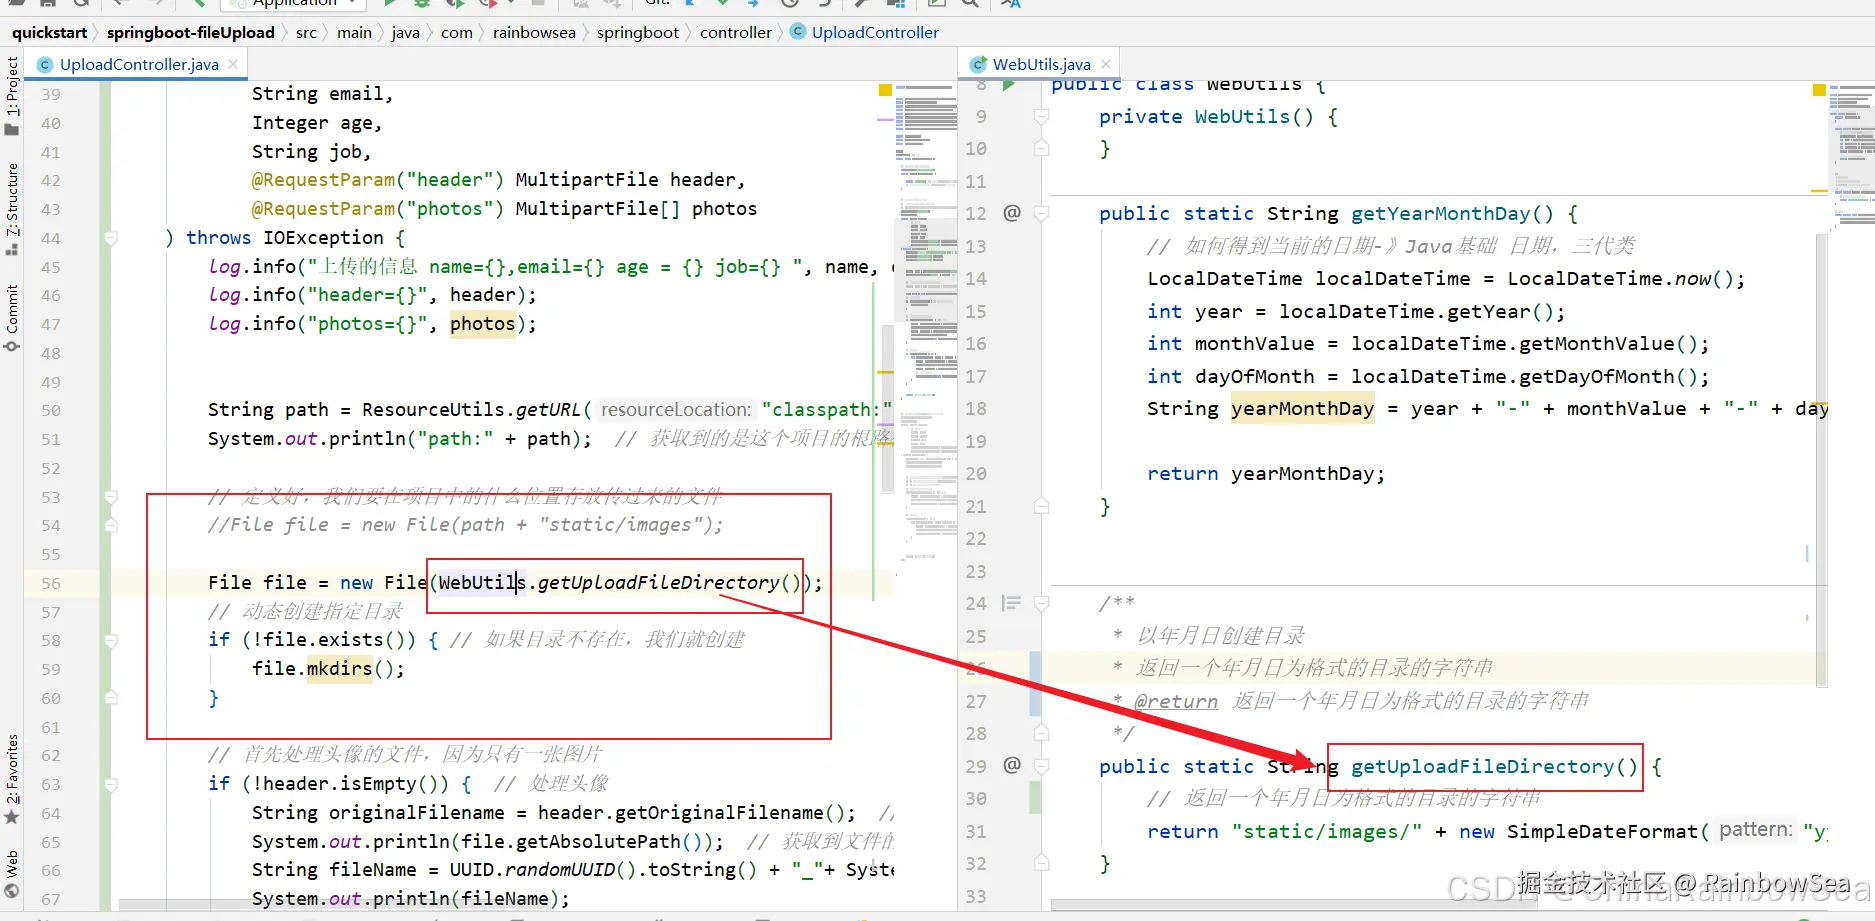The width and height of the screenshot is (1875, 921).
Task: Click "static/images/" string on line 31
Action: point(1327,831)
